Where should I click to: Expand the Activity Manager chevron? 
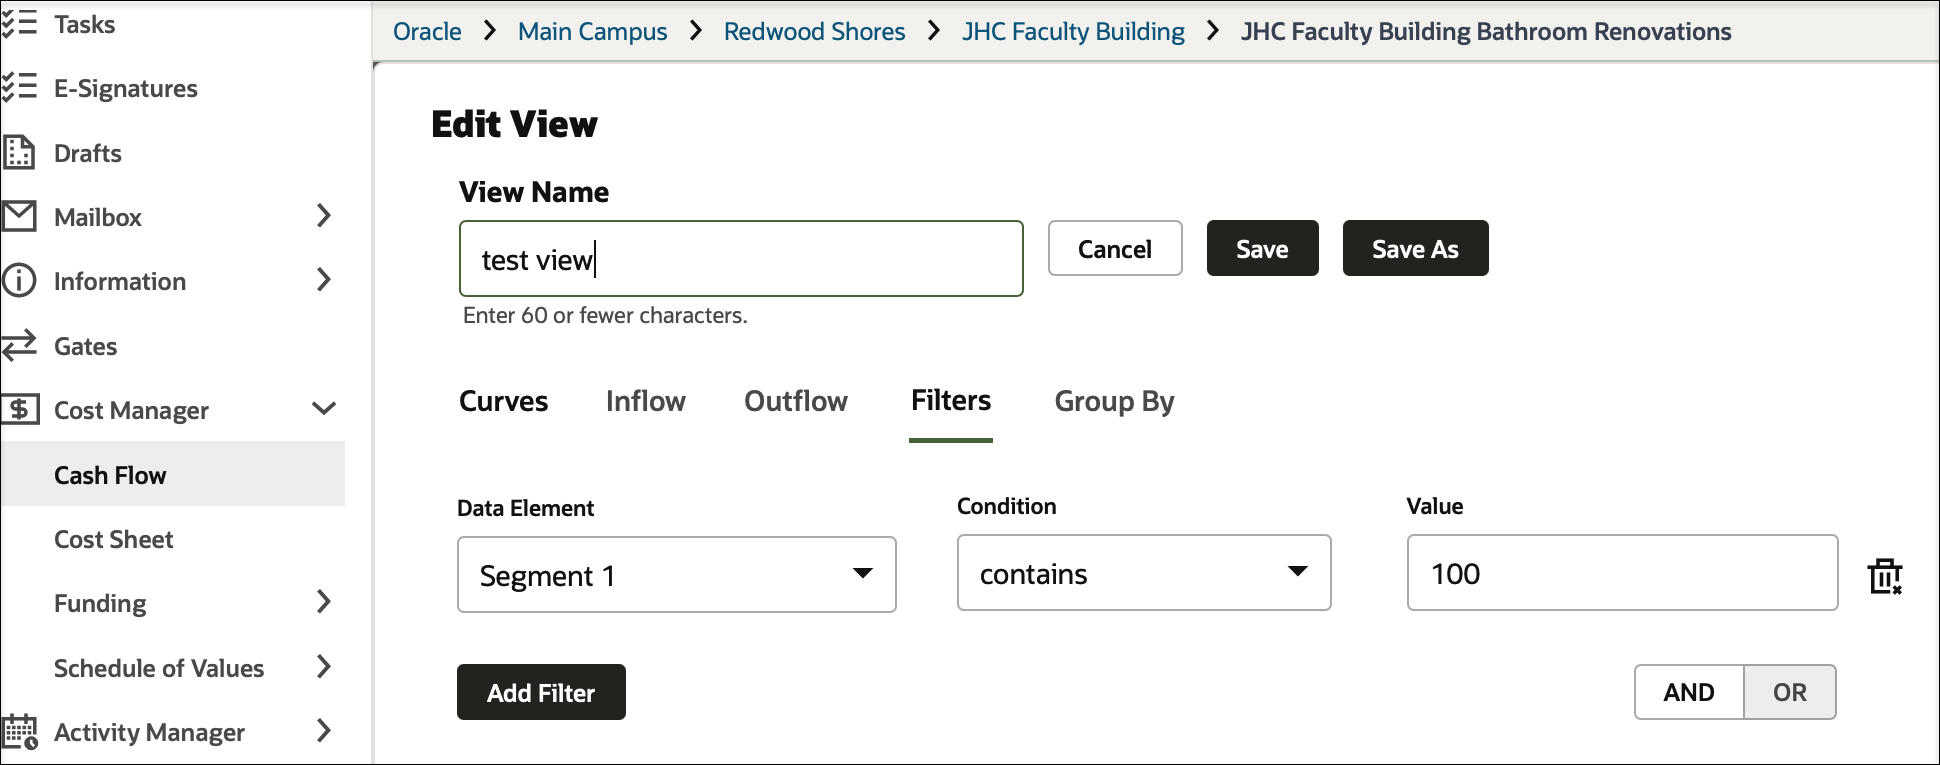(x=323, y=730)
